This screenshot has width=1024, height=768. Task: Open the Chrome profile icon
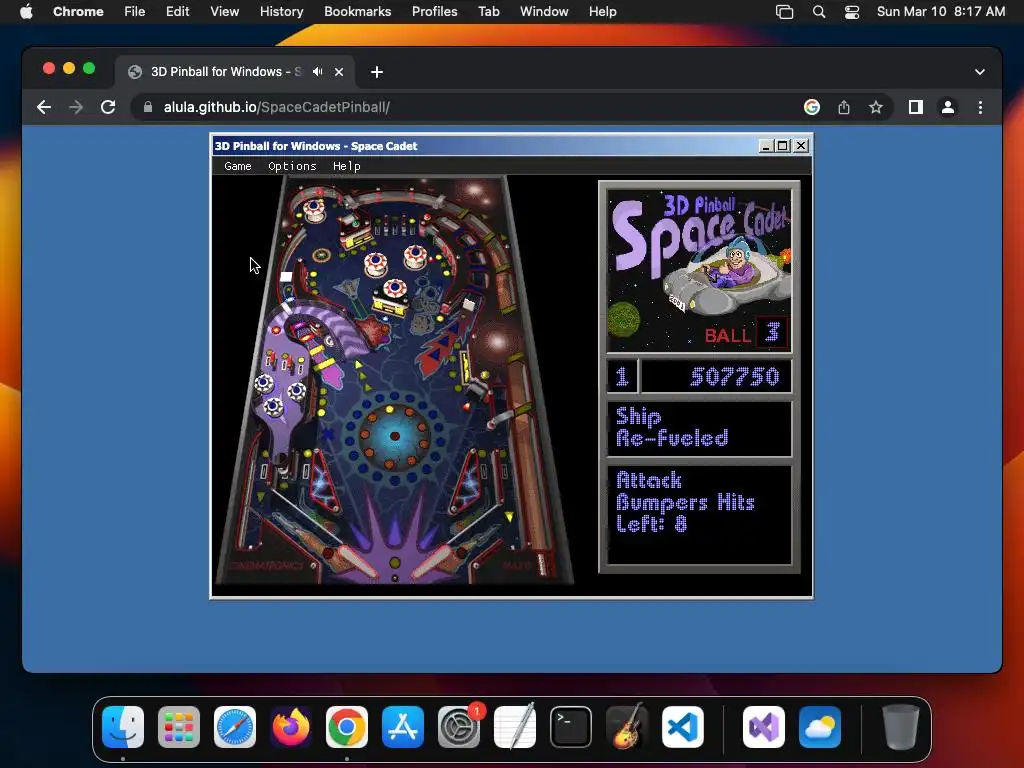pyautogui.click(x=948, y=107)
